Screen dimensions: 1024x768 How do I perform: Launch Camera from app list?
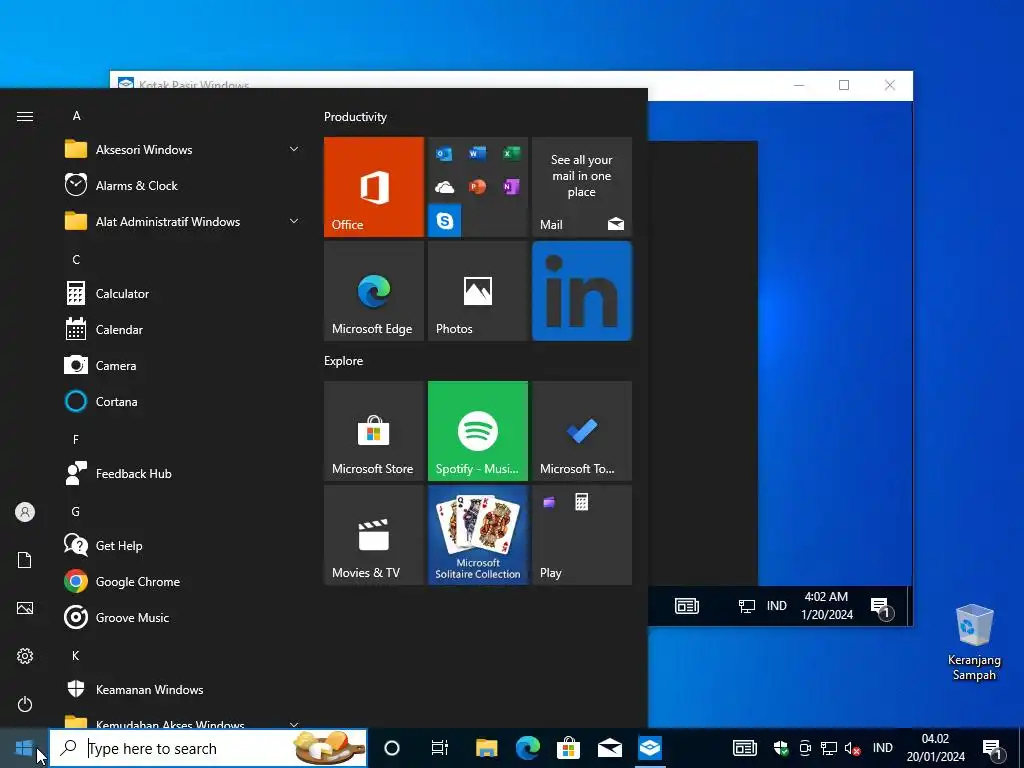click(182, 366)
